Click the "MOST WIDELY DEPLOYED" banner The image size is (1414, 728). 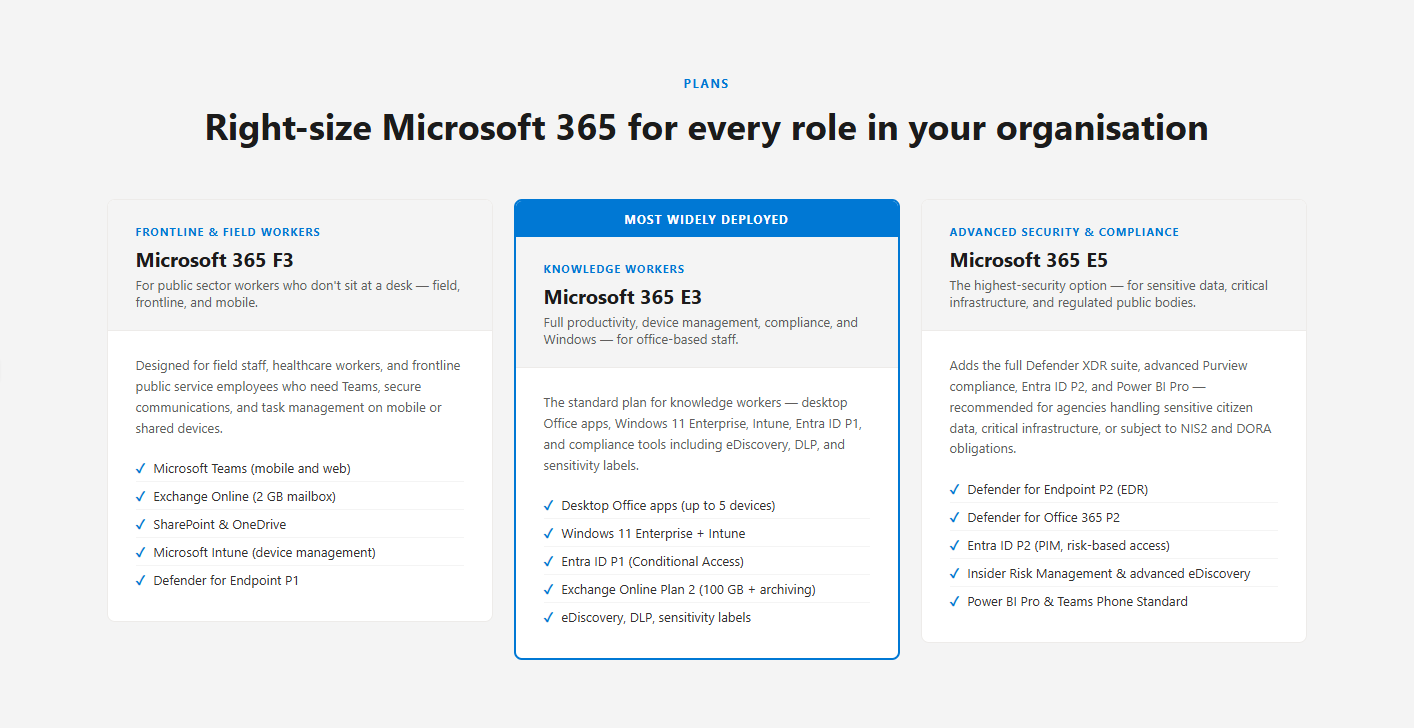coord(707,219)
